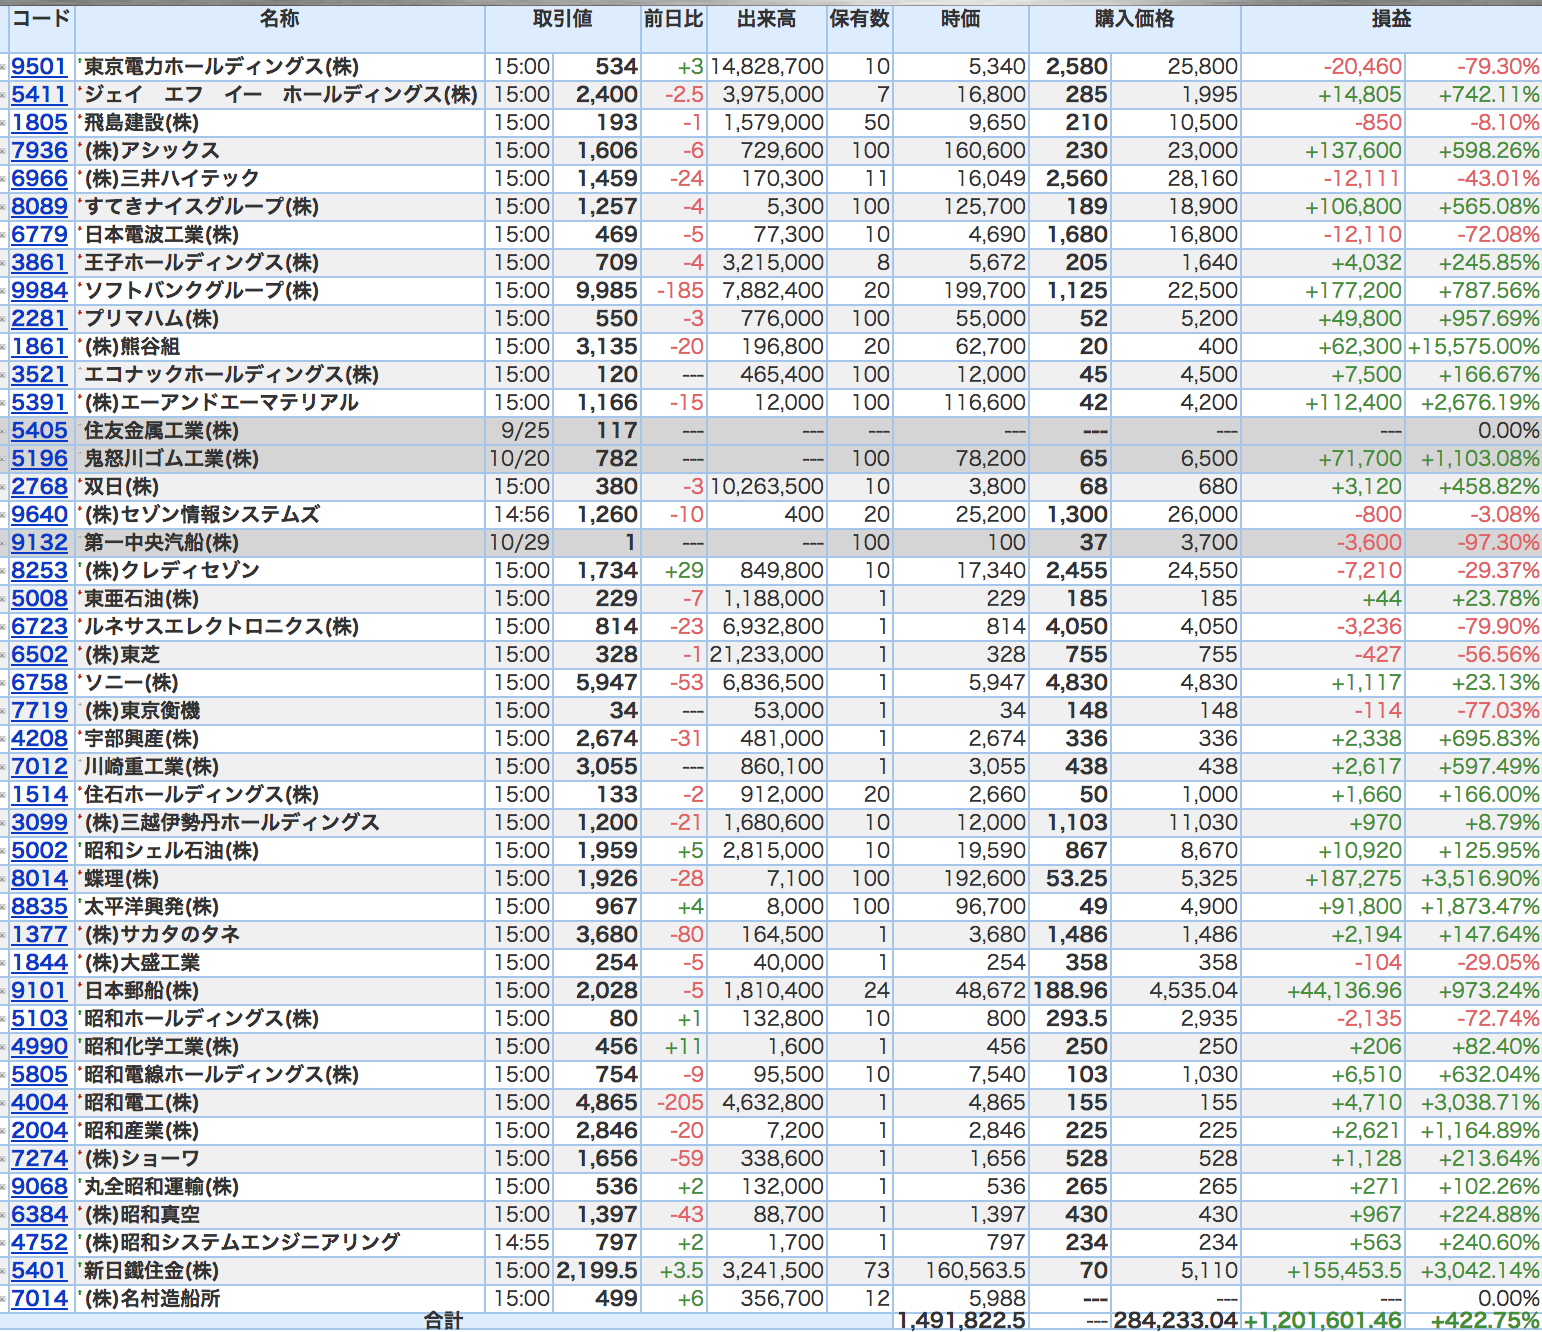Open the 5411 stock code link
1542x1332 pixels.
click(x=39, y=94)
